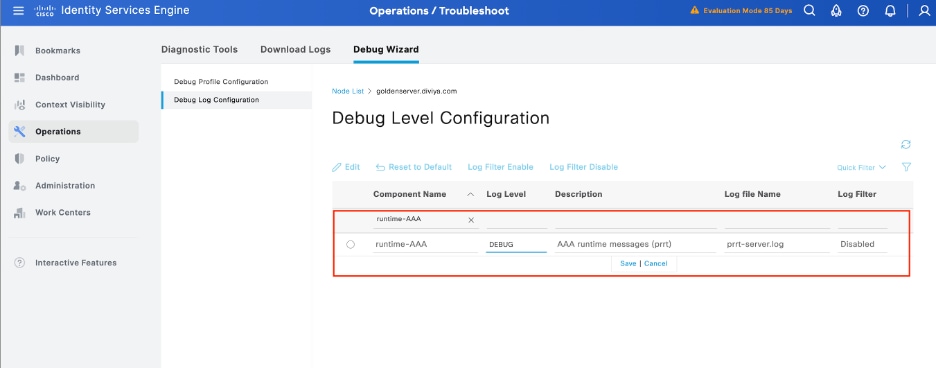
Task: Click the Interactive Features help icon
Action: tap(19, 263)
